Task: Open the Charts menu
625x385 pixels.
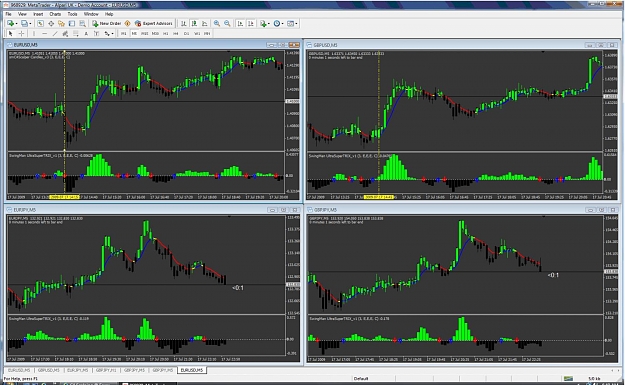Action: (x=55, y=14)
